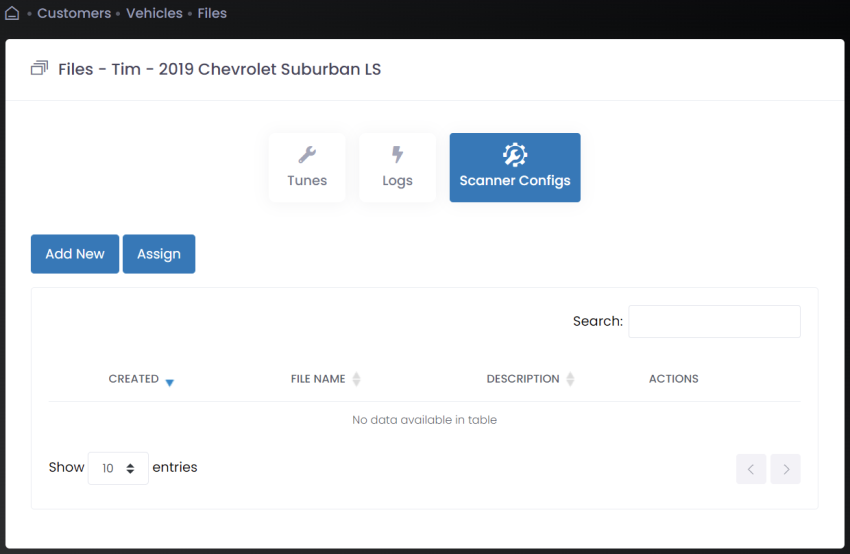Click the home icon in breadcrumb
This screenshot has height=554, width=850.
point(12,14)
